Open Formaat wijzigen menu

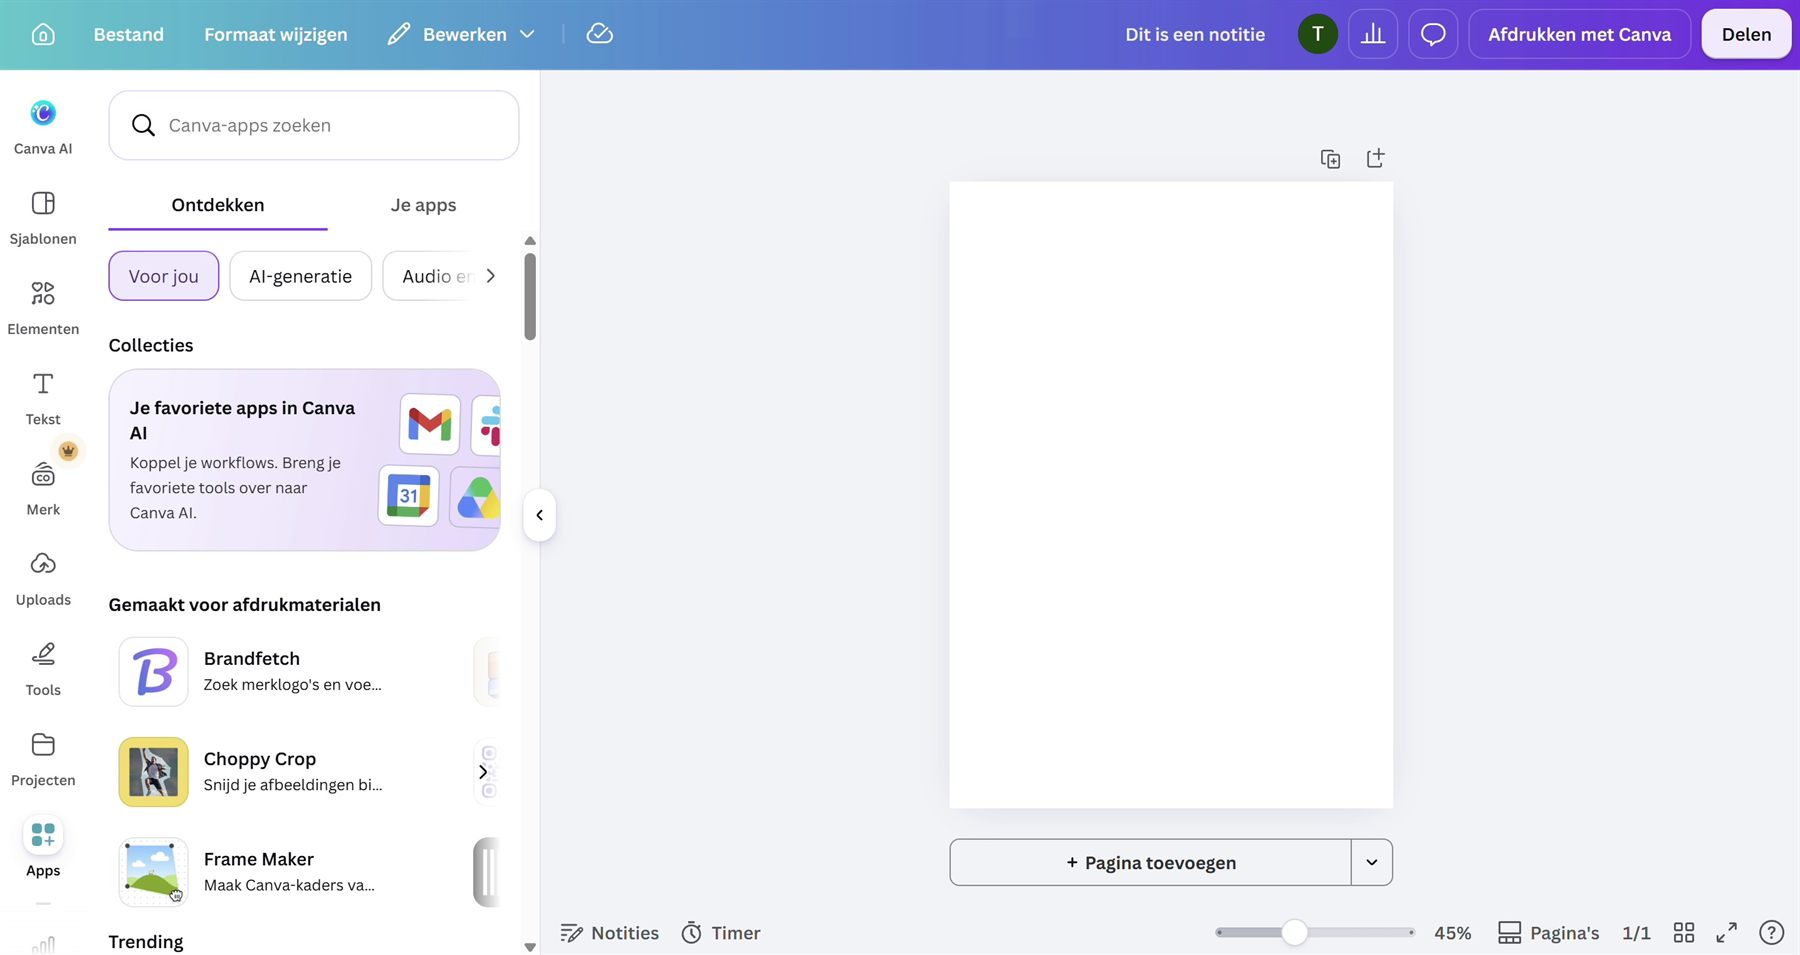pyautogui.click(x=276, y=34)
